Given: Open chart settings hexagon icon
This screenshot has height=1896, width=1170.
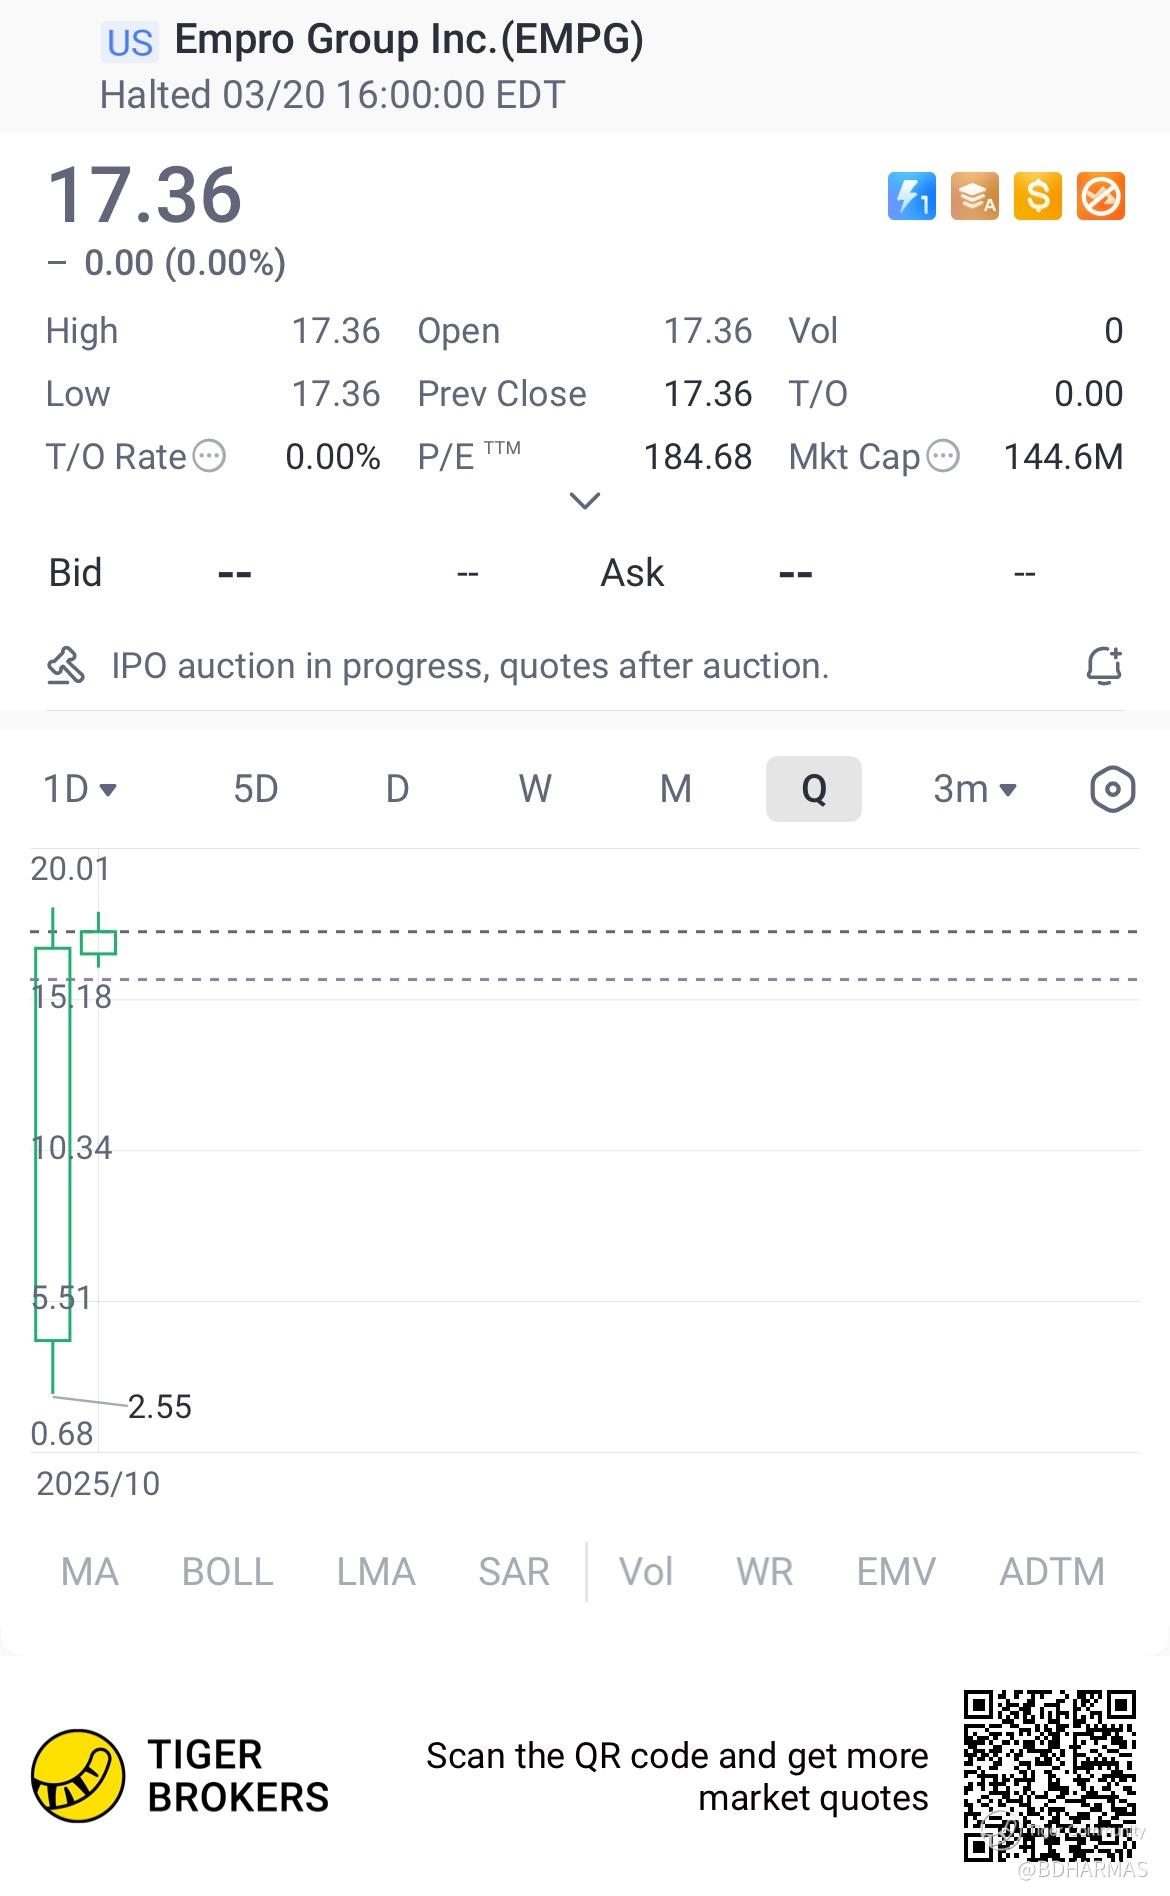Looking at the screenshot, I should point(1112,790).
